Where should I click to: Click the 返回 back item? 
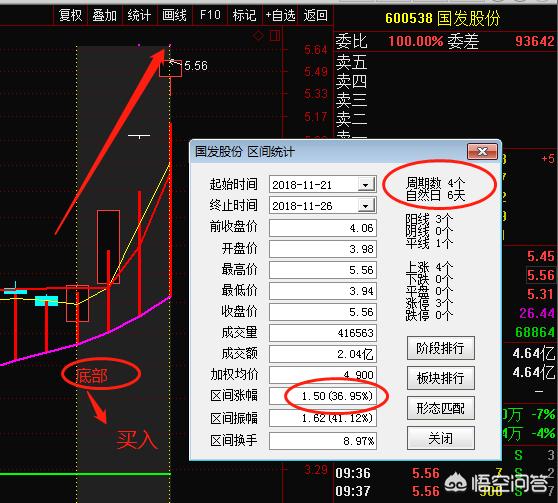click(315, 15)
